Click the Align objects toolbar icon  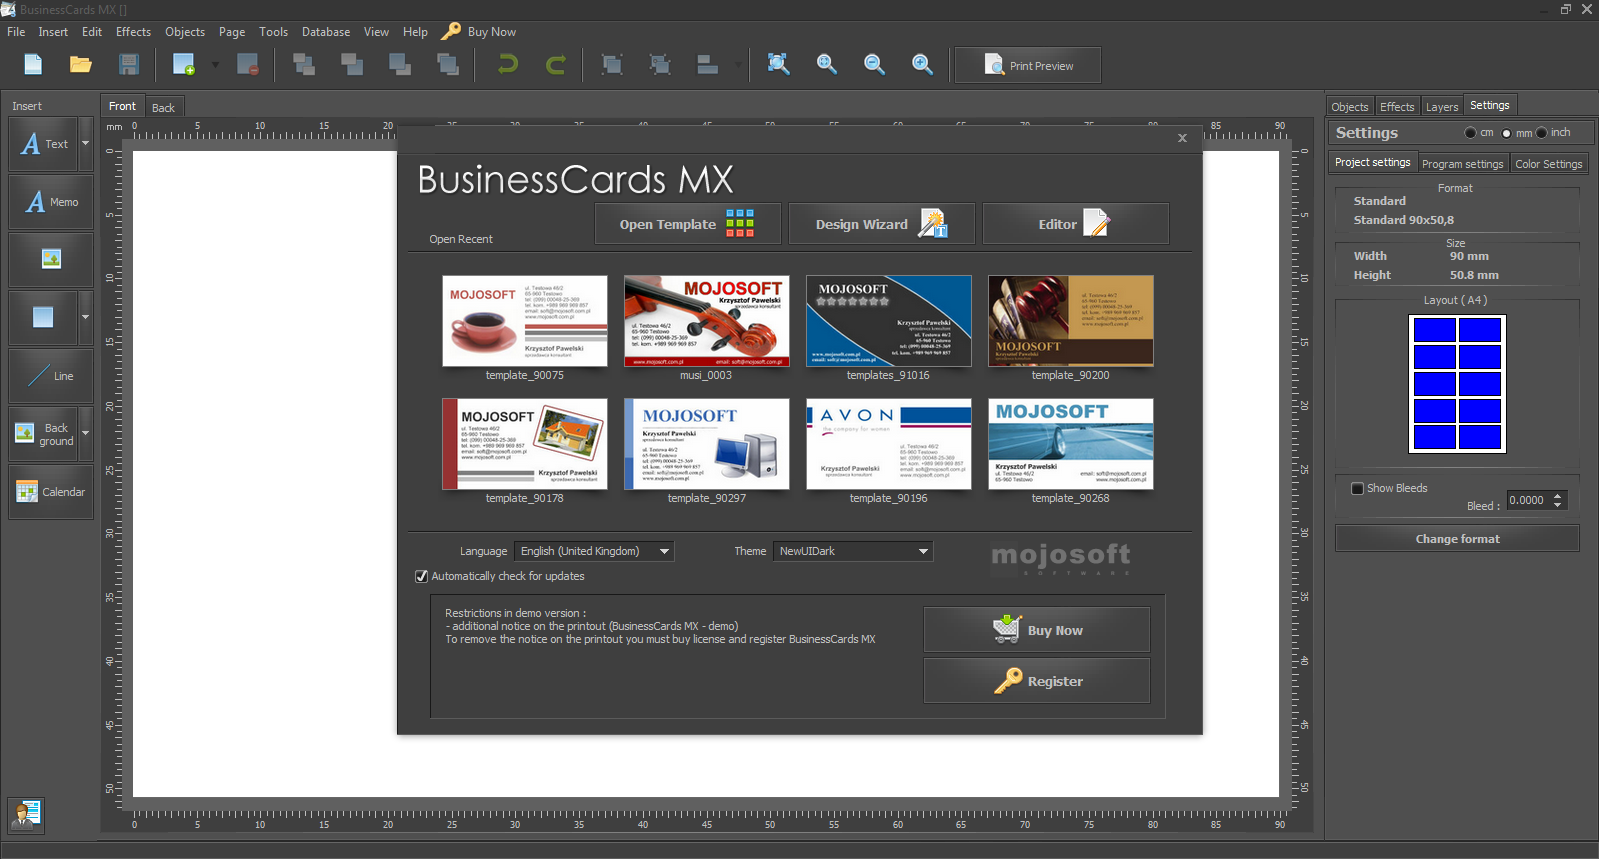[708, 65]
